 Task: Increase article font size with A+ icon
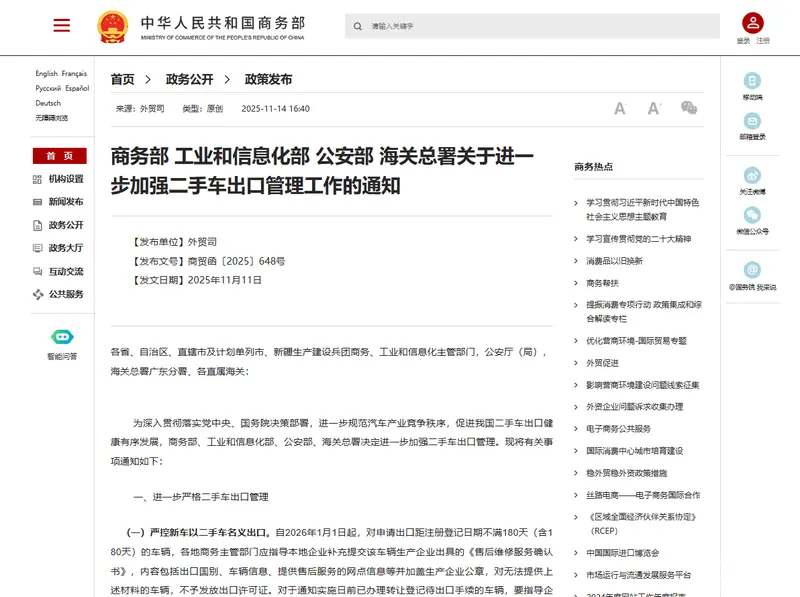tap(654, 108)
